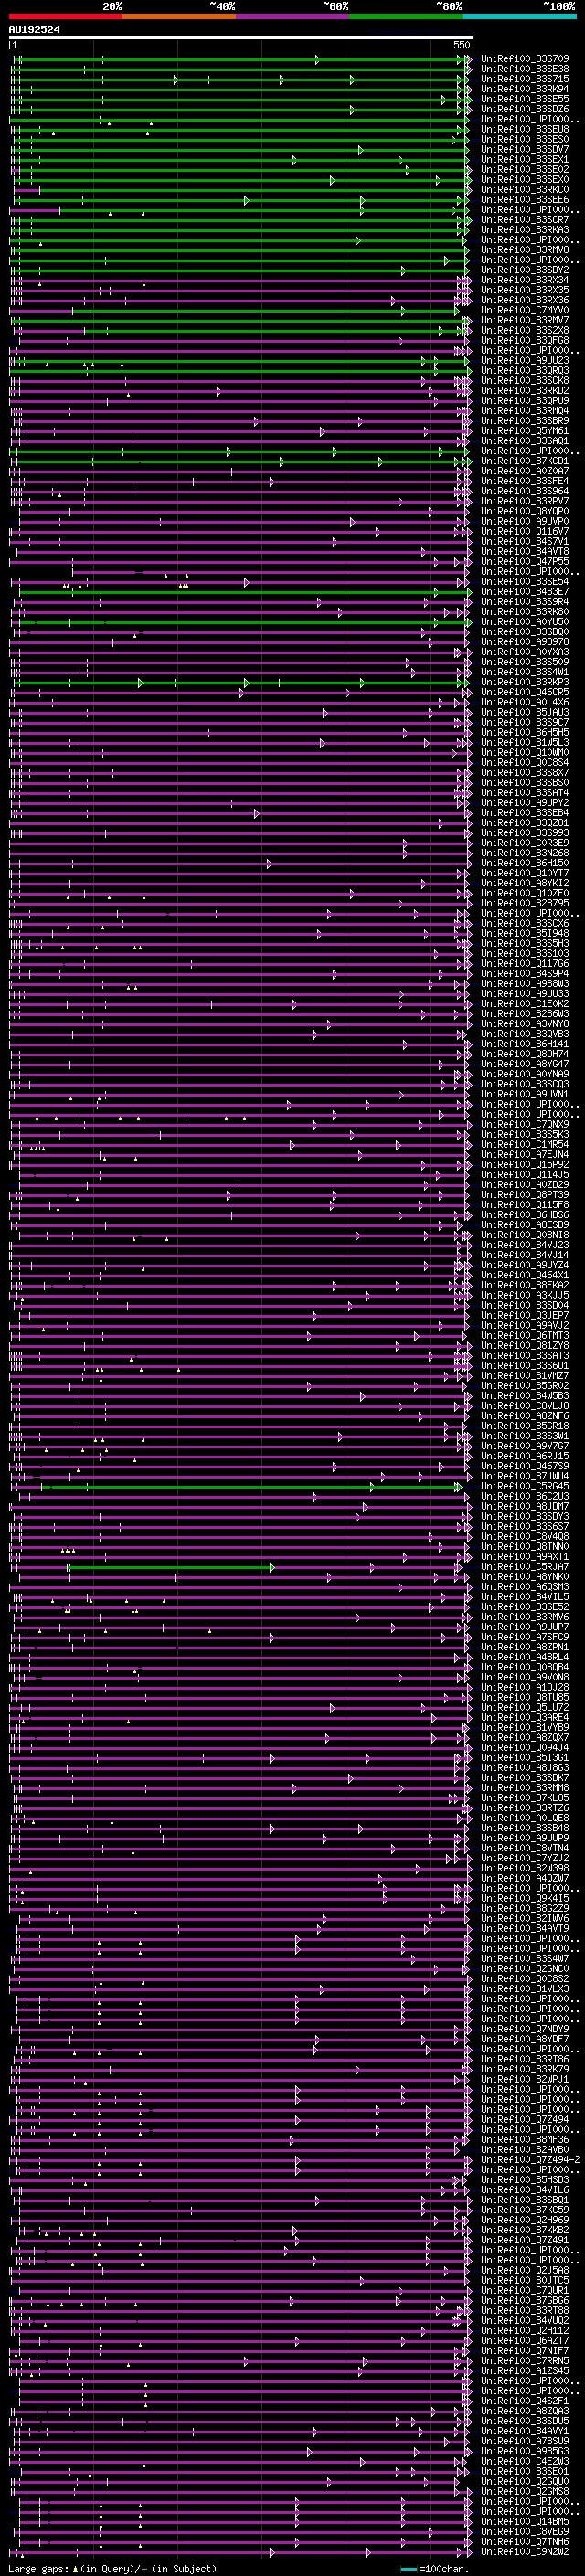Select hit label UniRef100_B4AVT8

tap(525, 551)
